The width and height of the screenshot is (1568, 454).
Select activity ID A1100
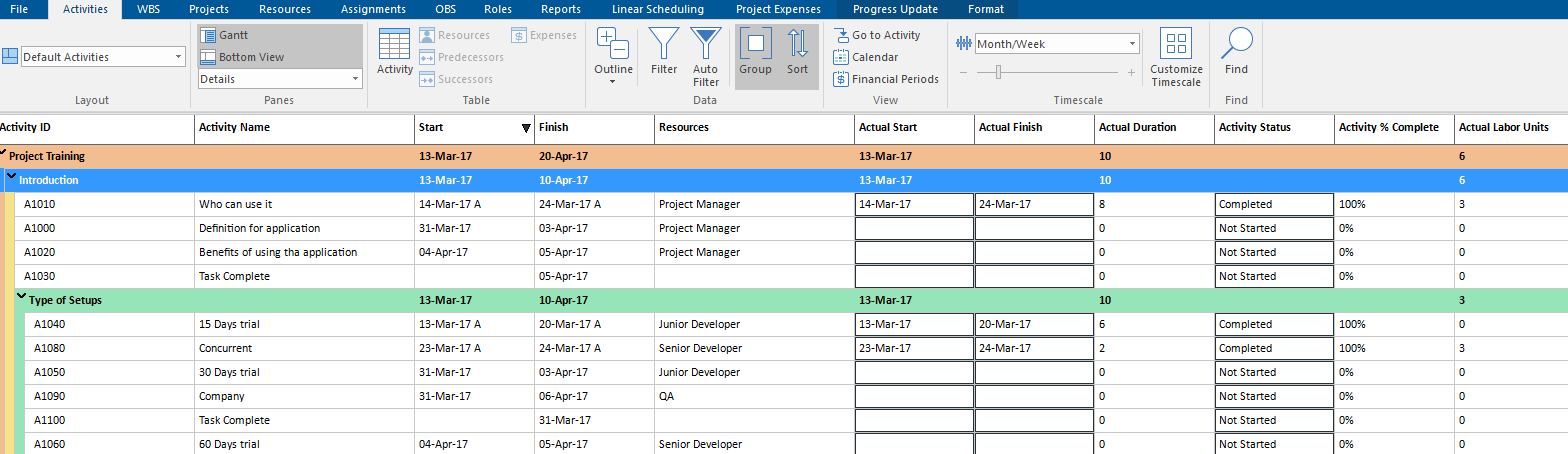tap(50, 420)
